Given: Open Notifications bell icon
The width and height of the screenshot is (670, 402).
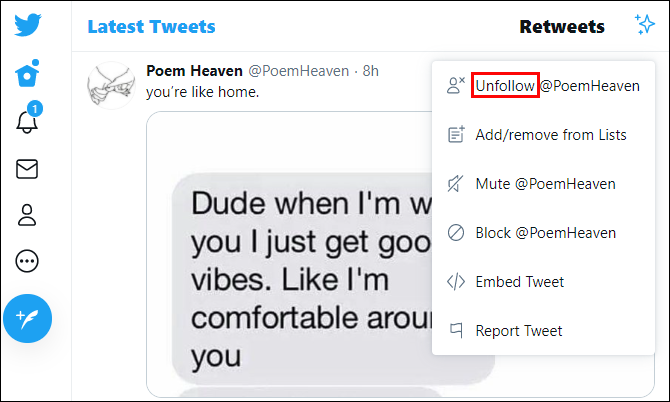Looking at the screenshot, I should [x=27, y=122].
